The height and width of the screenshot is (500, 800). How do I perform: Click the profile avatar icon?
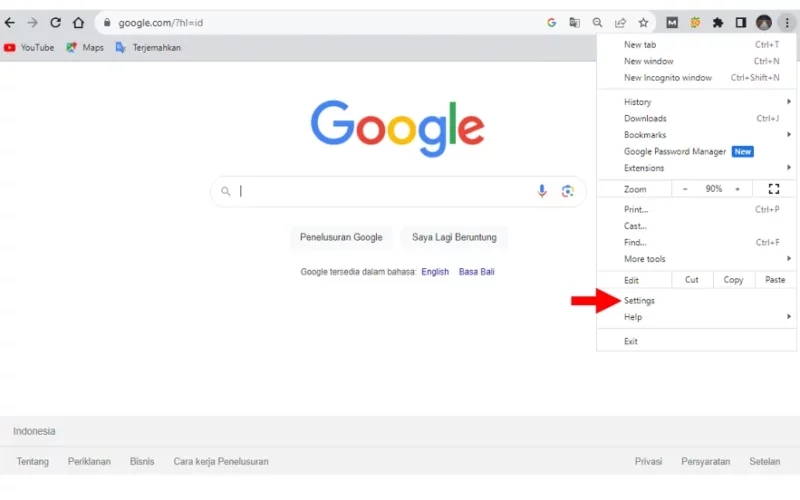pyautogui.click(x=764, y=22)
